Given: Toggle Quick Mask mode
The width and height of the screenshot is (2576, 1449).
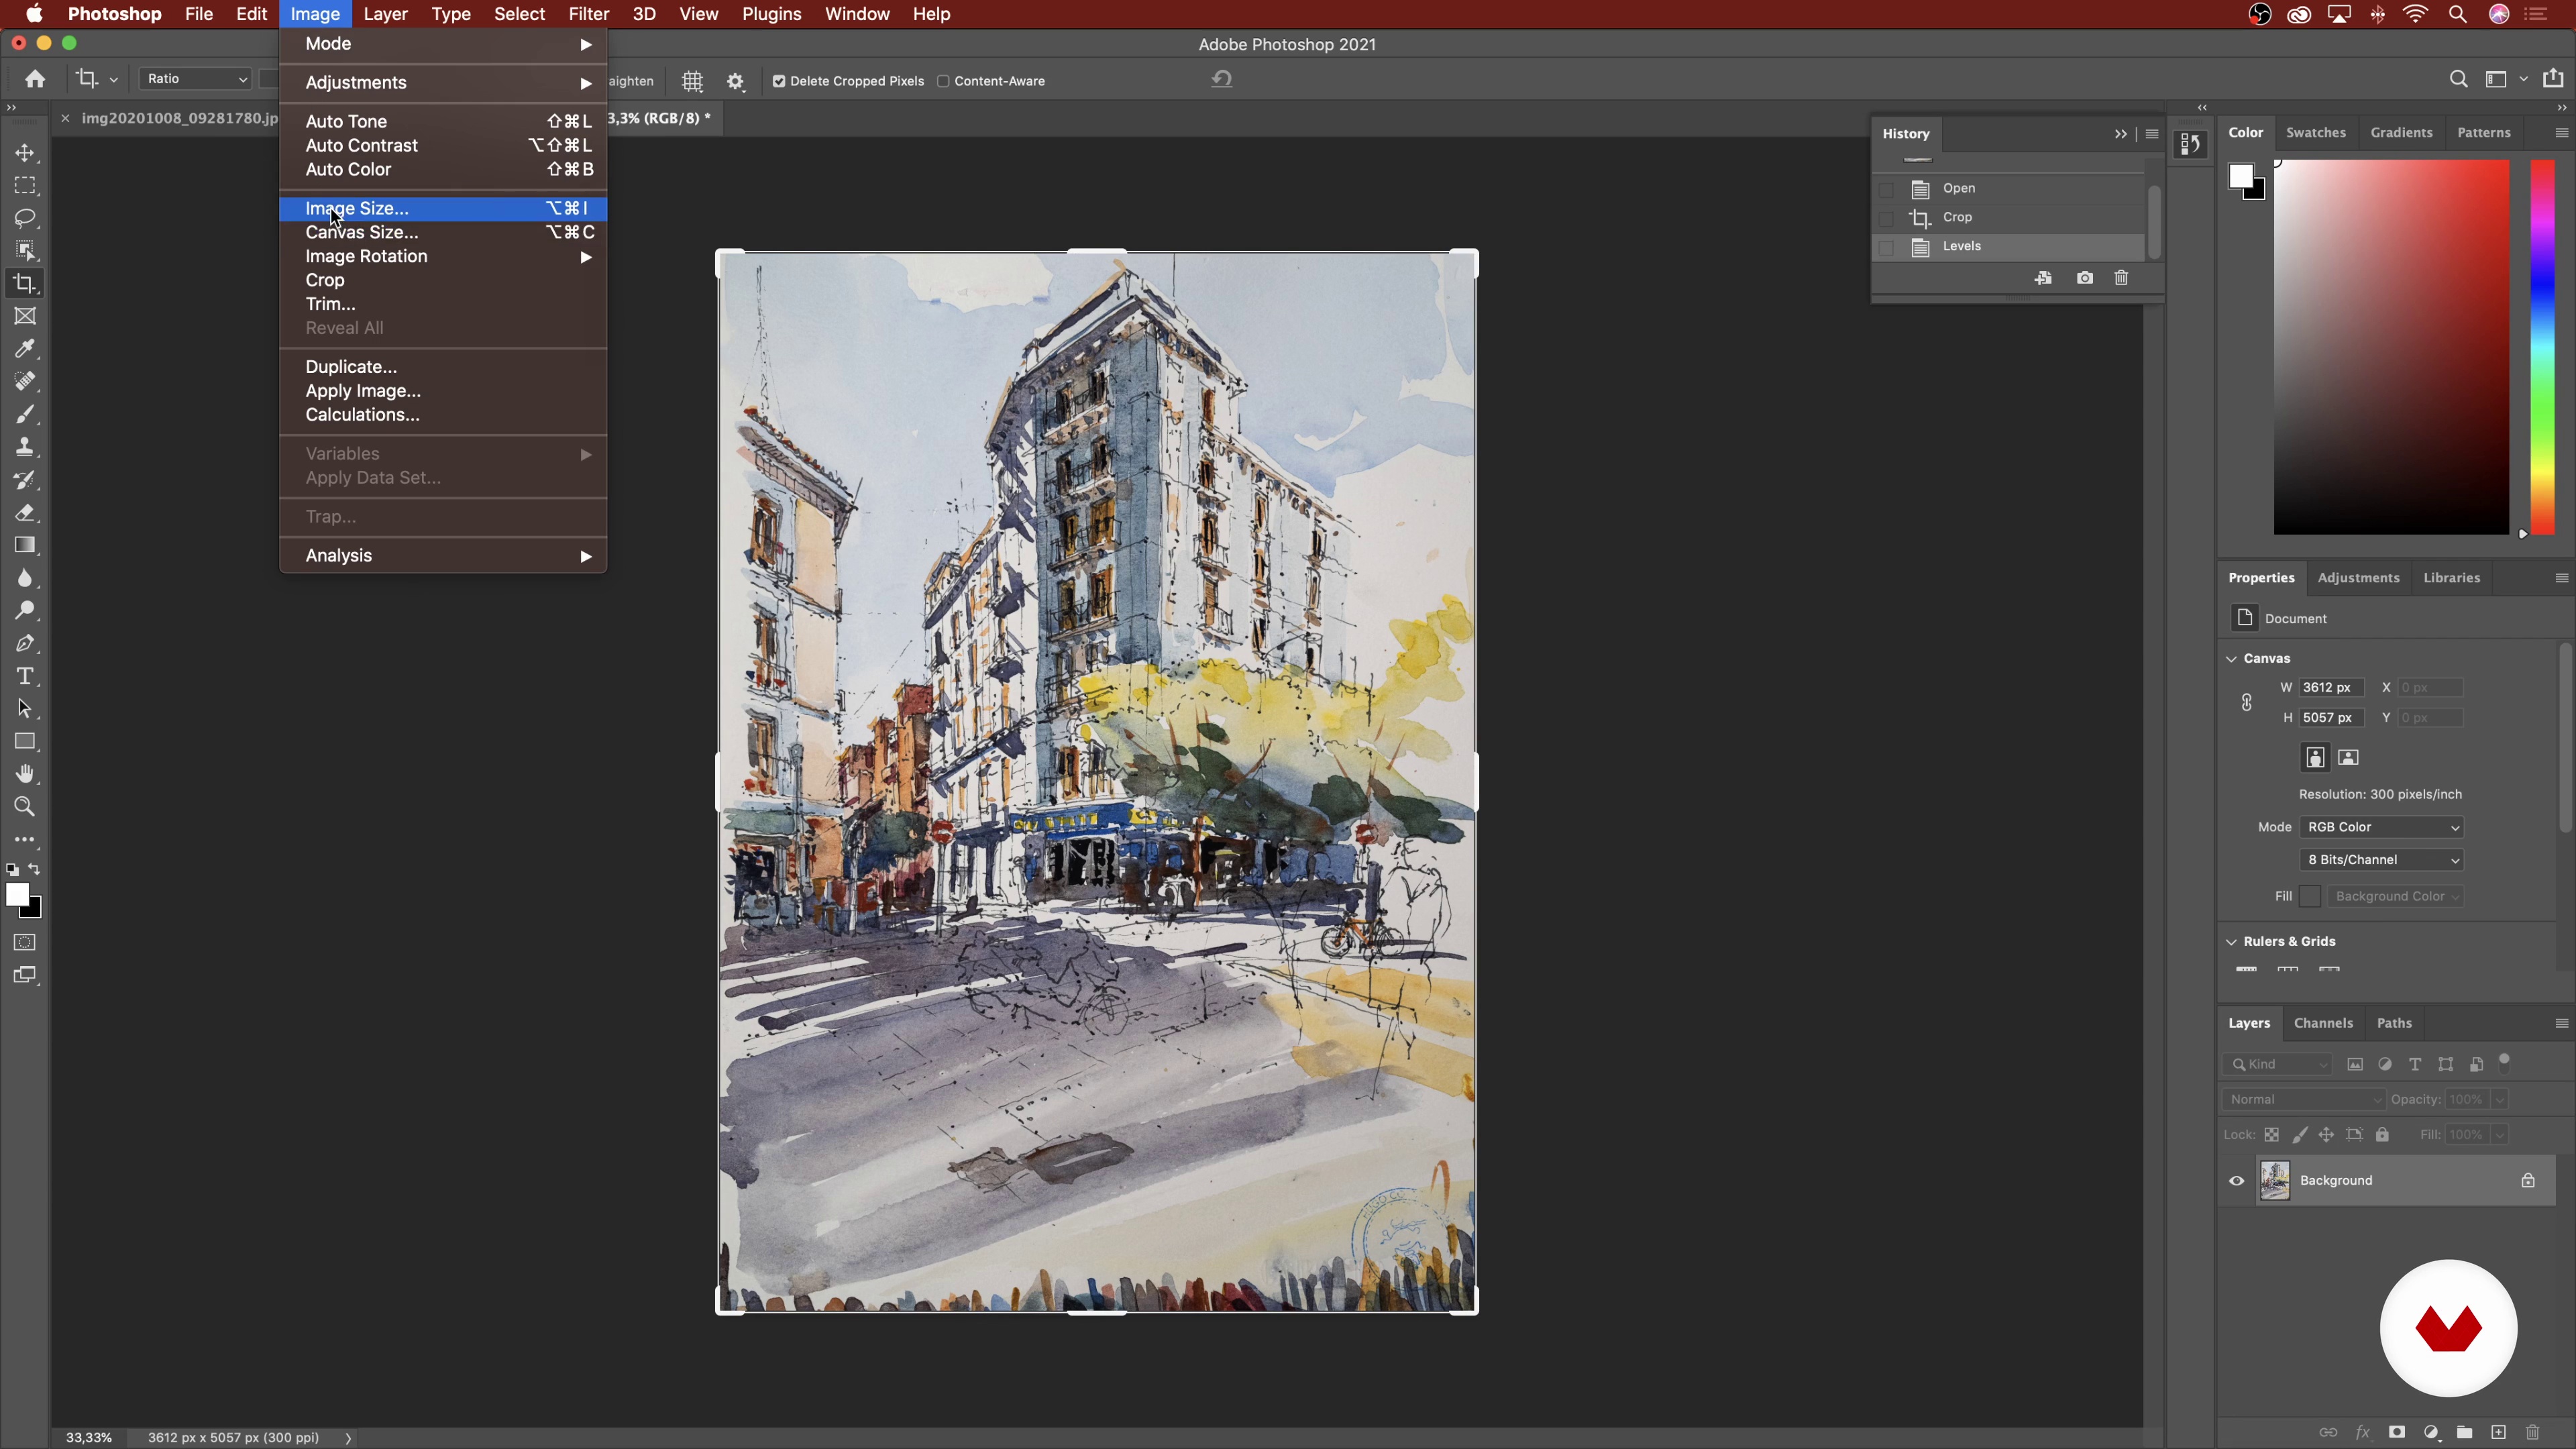Looking at the screenshot, I should (x=25, y=942).
